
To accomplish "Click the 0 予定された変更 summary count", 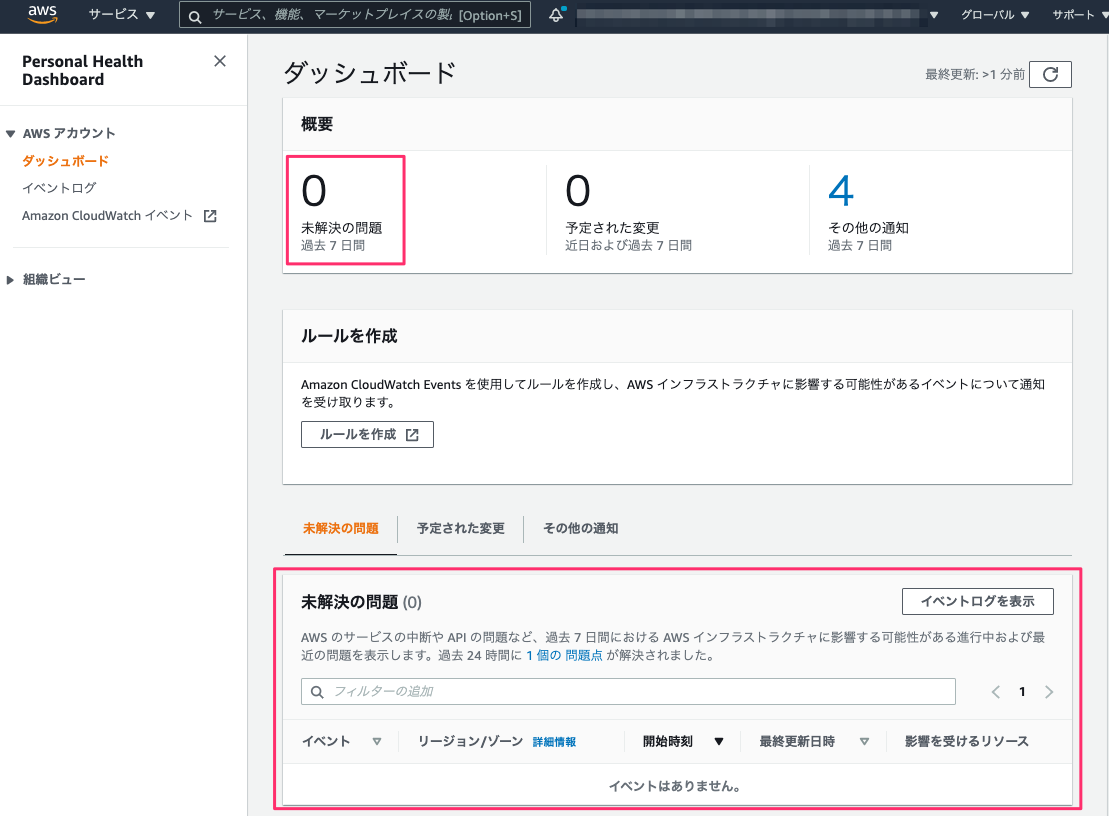I will point(578,191).
